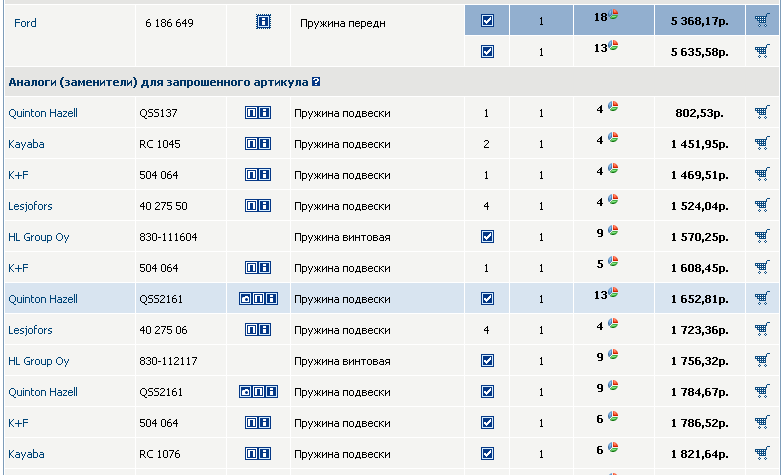Open K+F link in 1 469,51р. row

point(18,175)
